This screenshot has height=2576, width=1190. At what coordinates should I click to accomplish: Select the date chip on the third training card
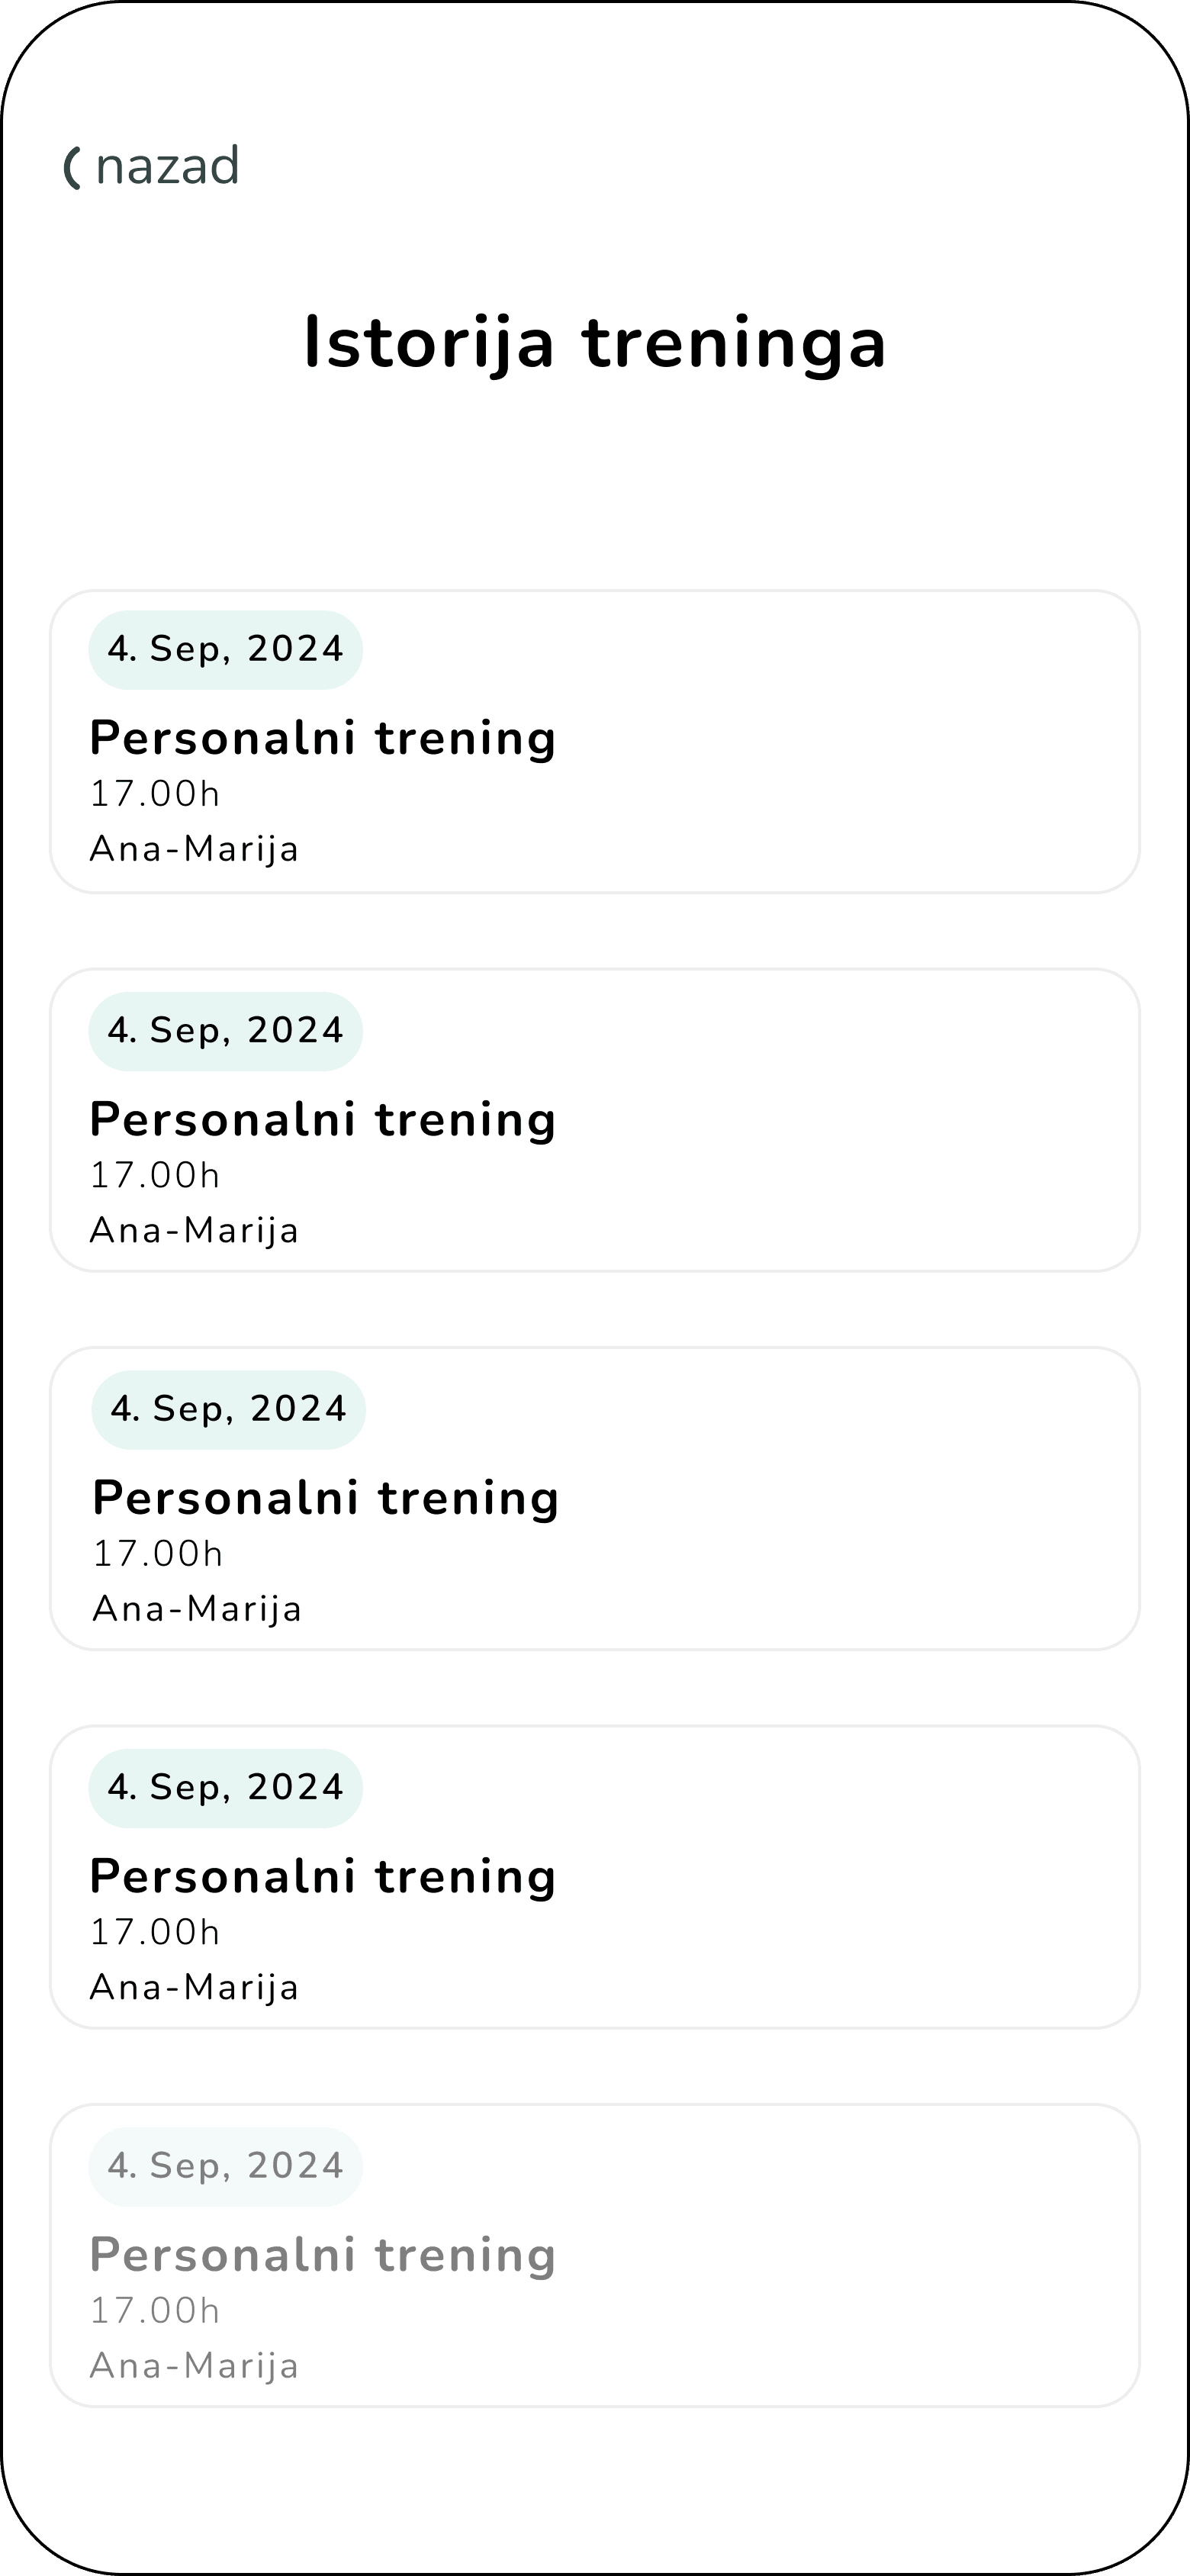228,1409
